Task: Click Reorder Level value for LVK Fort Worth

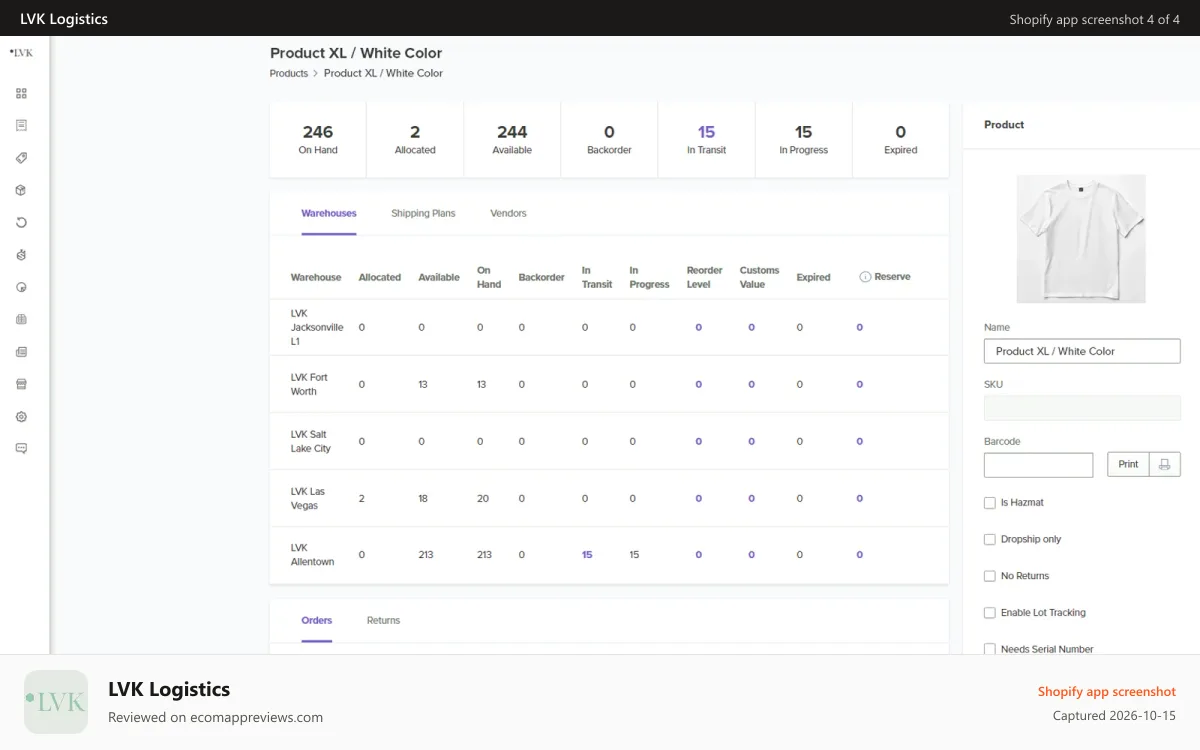Action: click(698, 384)
